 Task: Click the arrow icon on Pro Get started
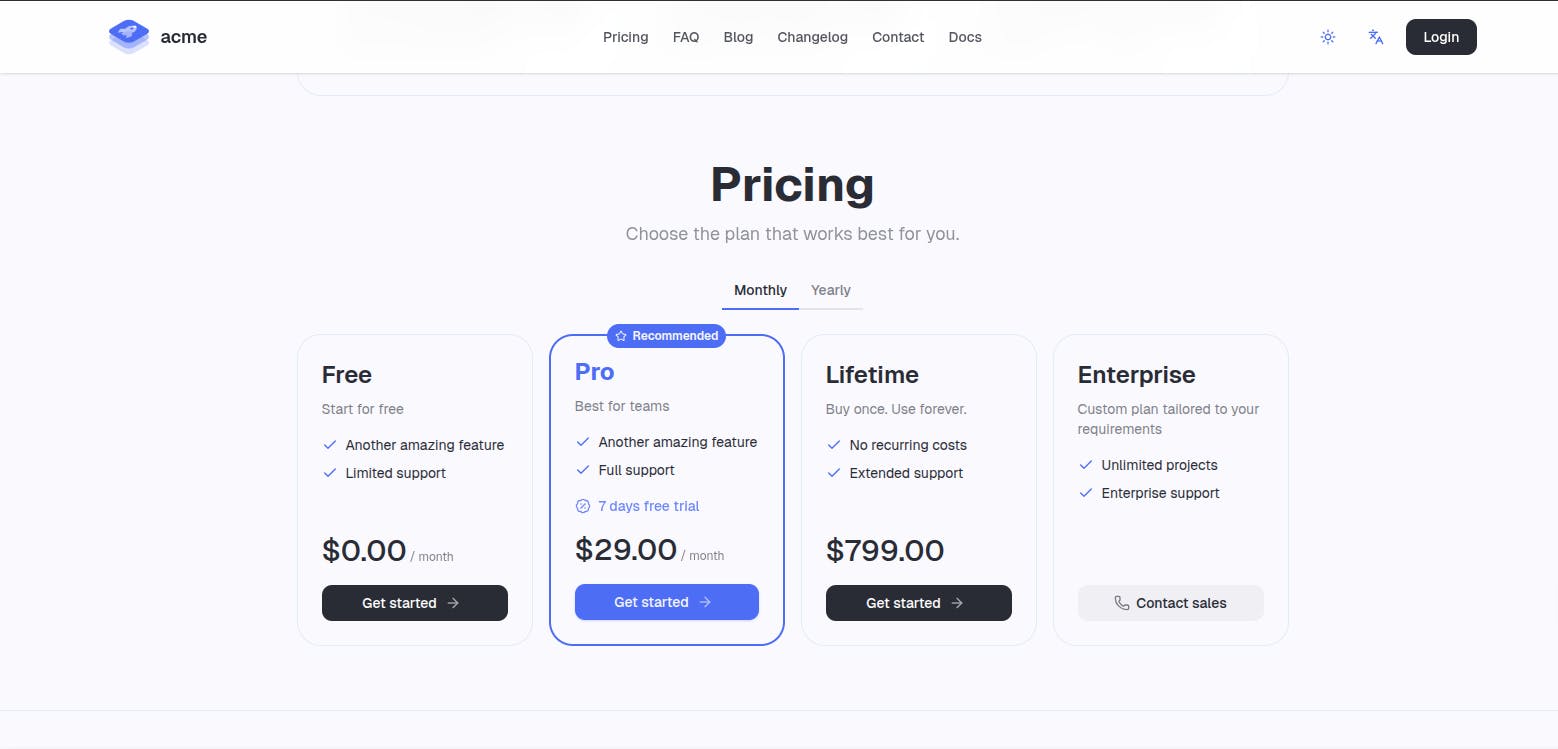pos(705,602)
